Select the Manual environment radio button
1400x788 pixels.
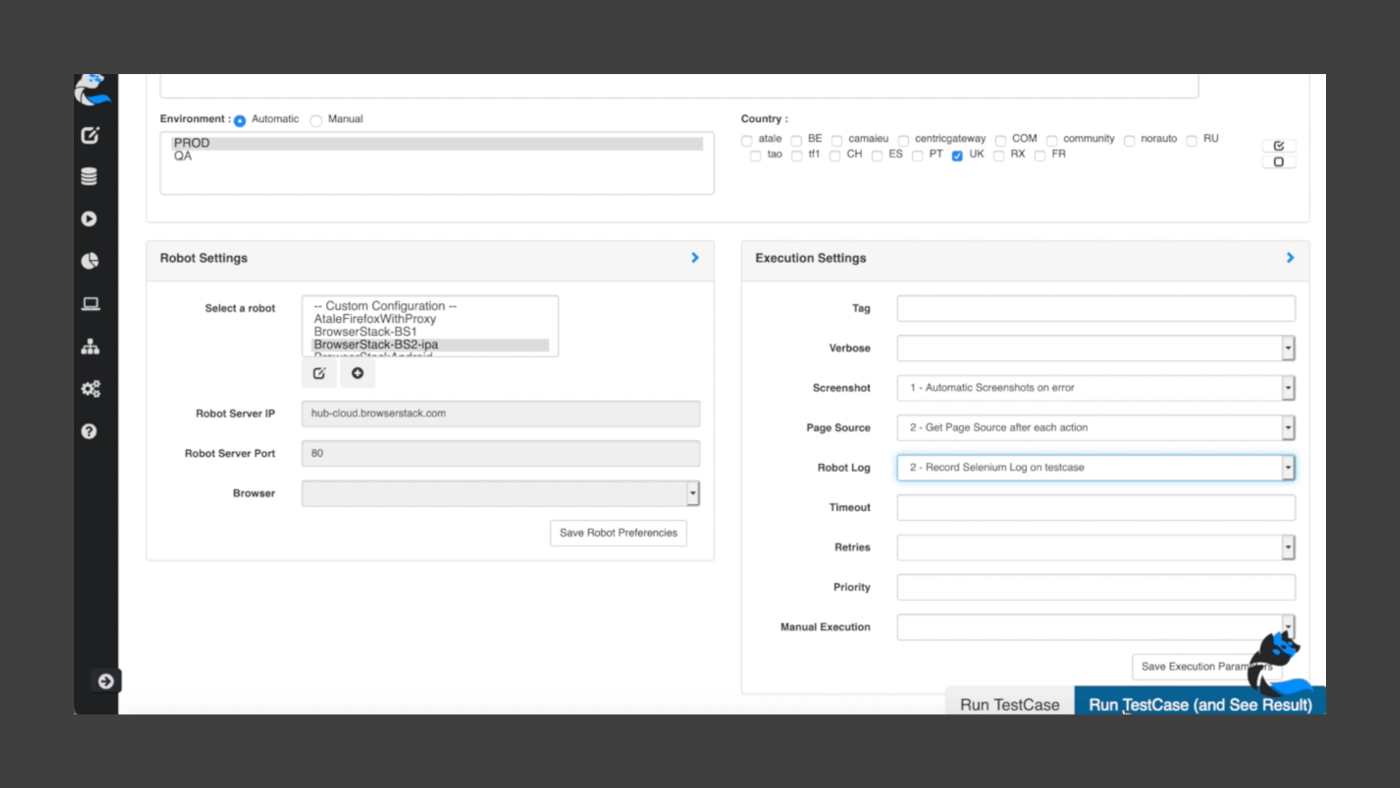316,121
